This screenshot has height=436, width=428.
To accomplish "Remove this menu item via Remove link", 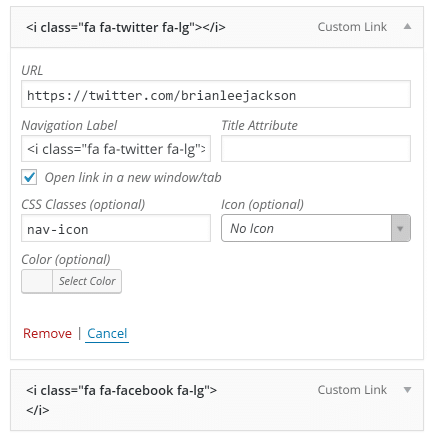I will pos(47,333).
